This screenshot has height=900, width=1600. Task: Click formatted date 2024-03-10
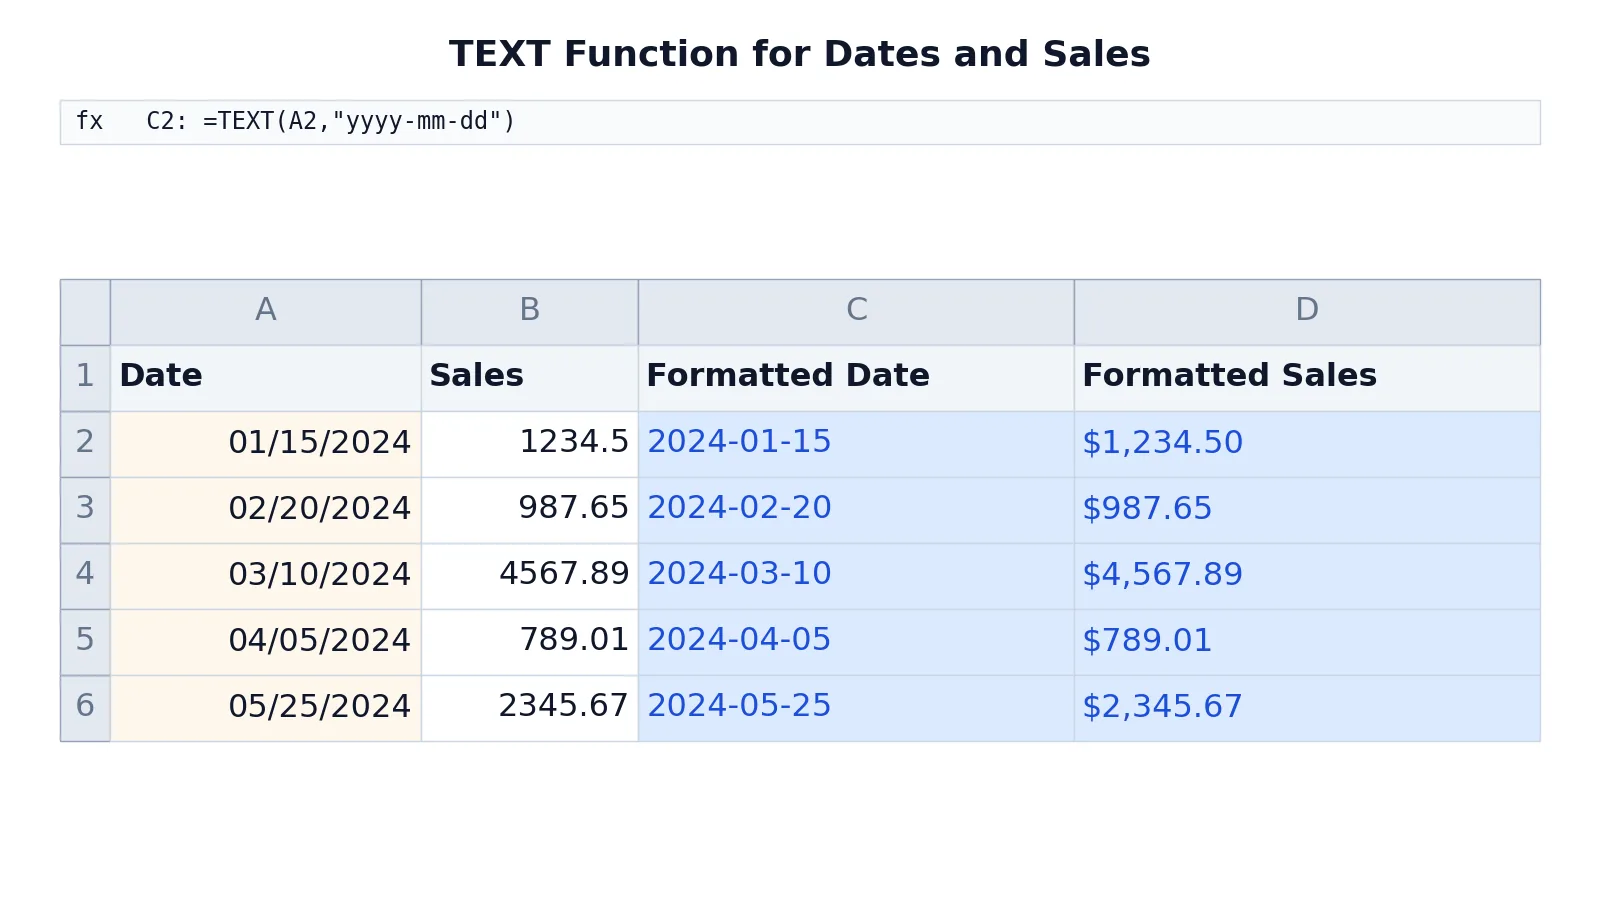pos(856,576)
